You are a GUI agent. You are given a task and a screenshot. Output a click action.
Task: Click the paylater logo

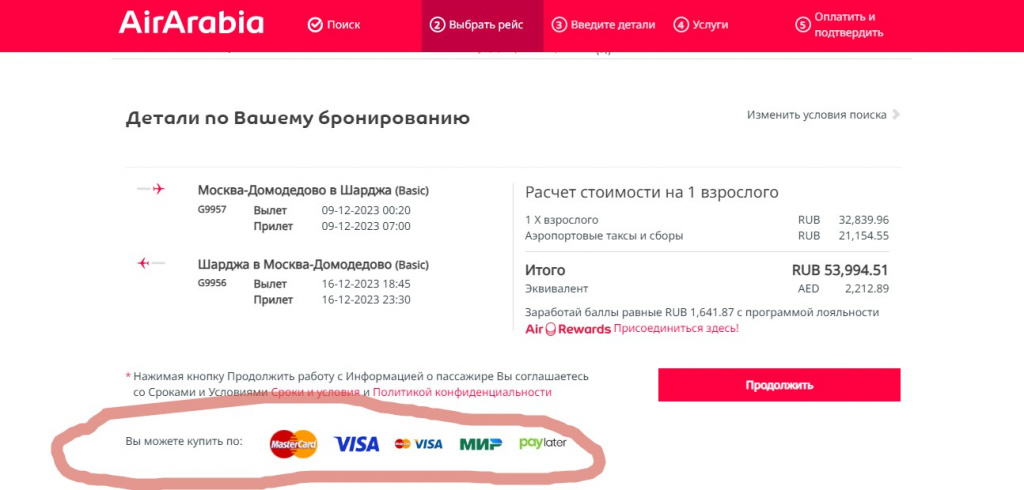point(543,443)
